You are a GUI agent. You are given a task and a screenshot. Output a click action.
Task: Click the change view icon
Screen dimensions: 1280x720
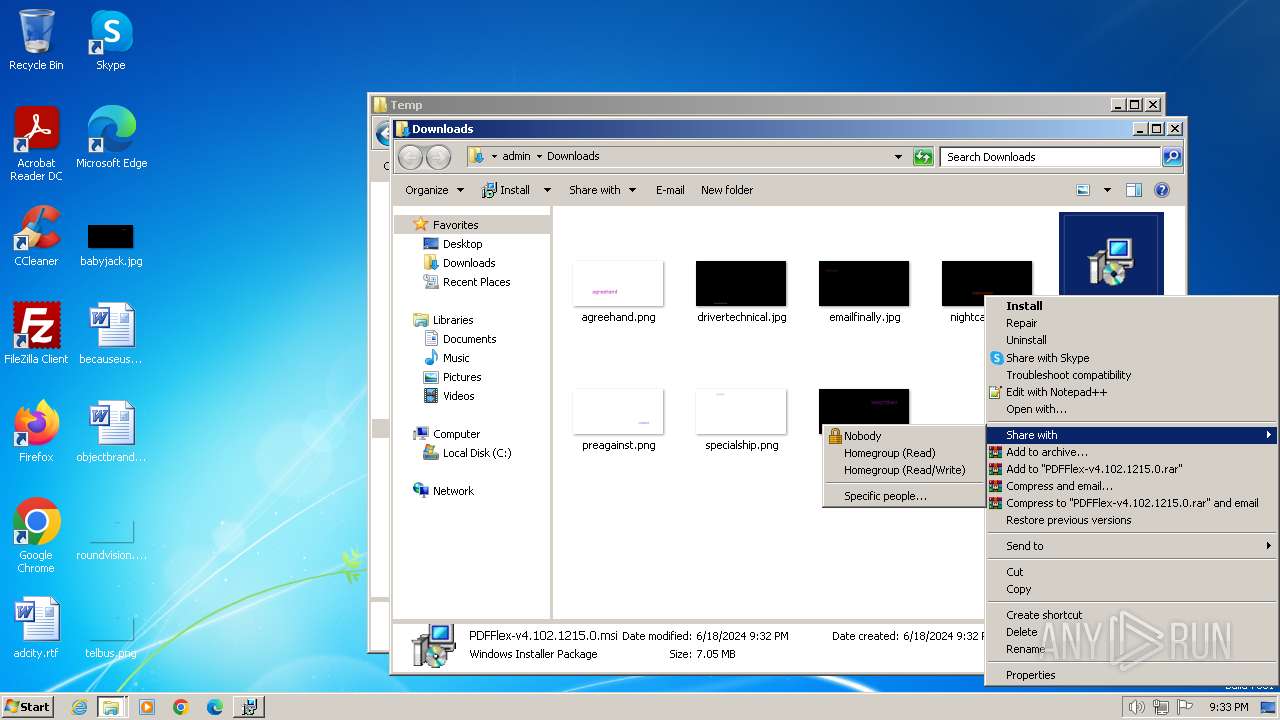[1083, 190]
